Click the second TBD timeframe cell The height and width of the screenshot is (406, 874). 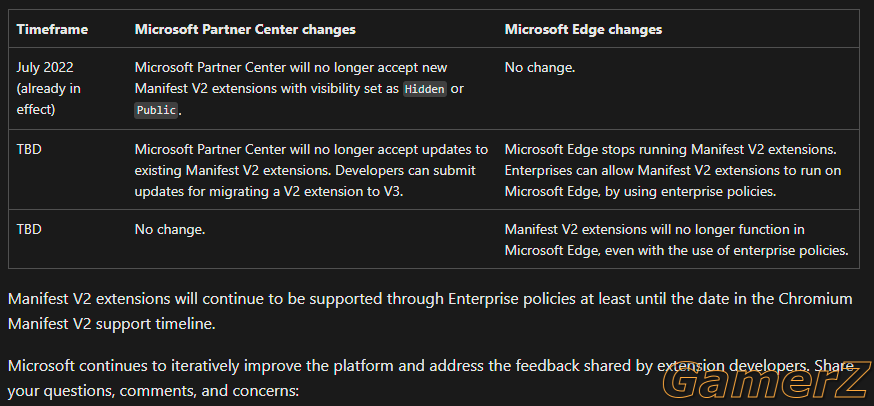[29, 229]
